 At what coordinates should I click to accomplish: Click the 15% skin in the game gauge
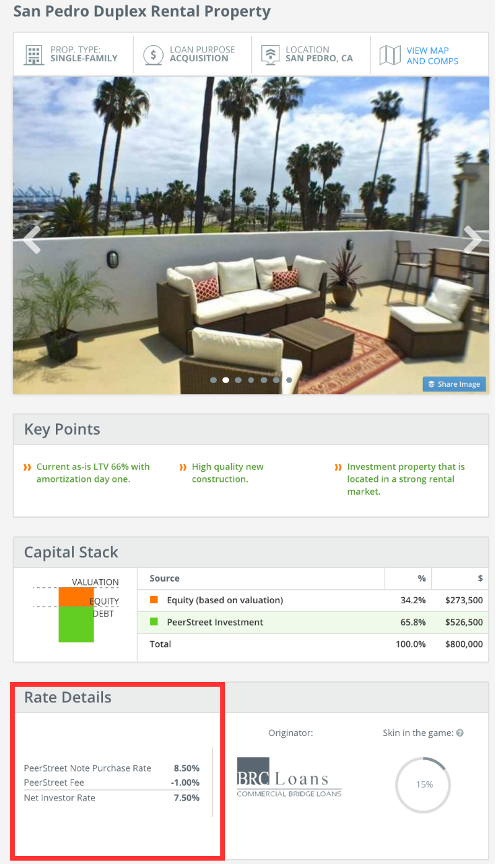point(423,785)
